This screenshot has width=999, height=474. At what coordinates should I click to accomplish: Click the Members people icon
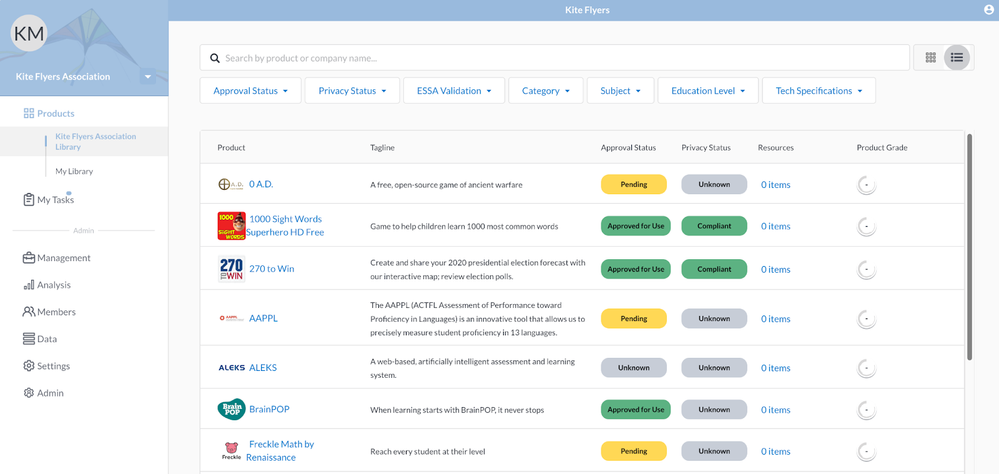pyautogui.click(x=29, y=312)
